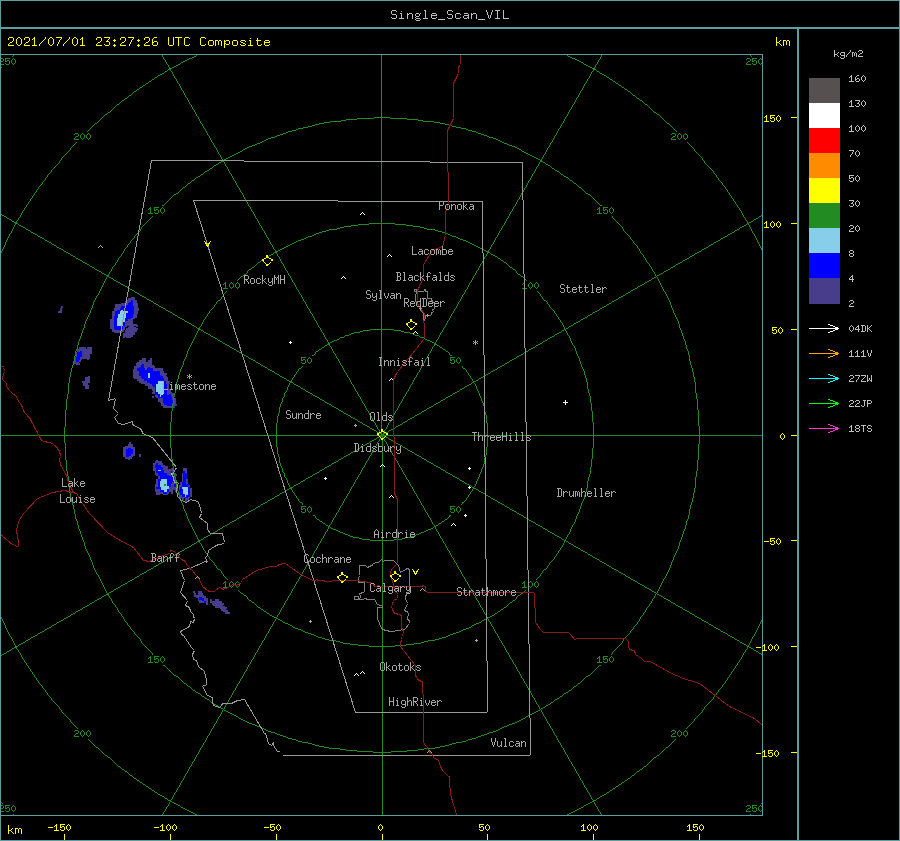Click the Blackfalds city label
900x841 pixels.
[x=425, y=277]
